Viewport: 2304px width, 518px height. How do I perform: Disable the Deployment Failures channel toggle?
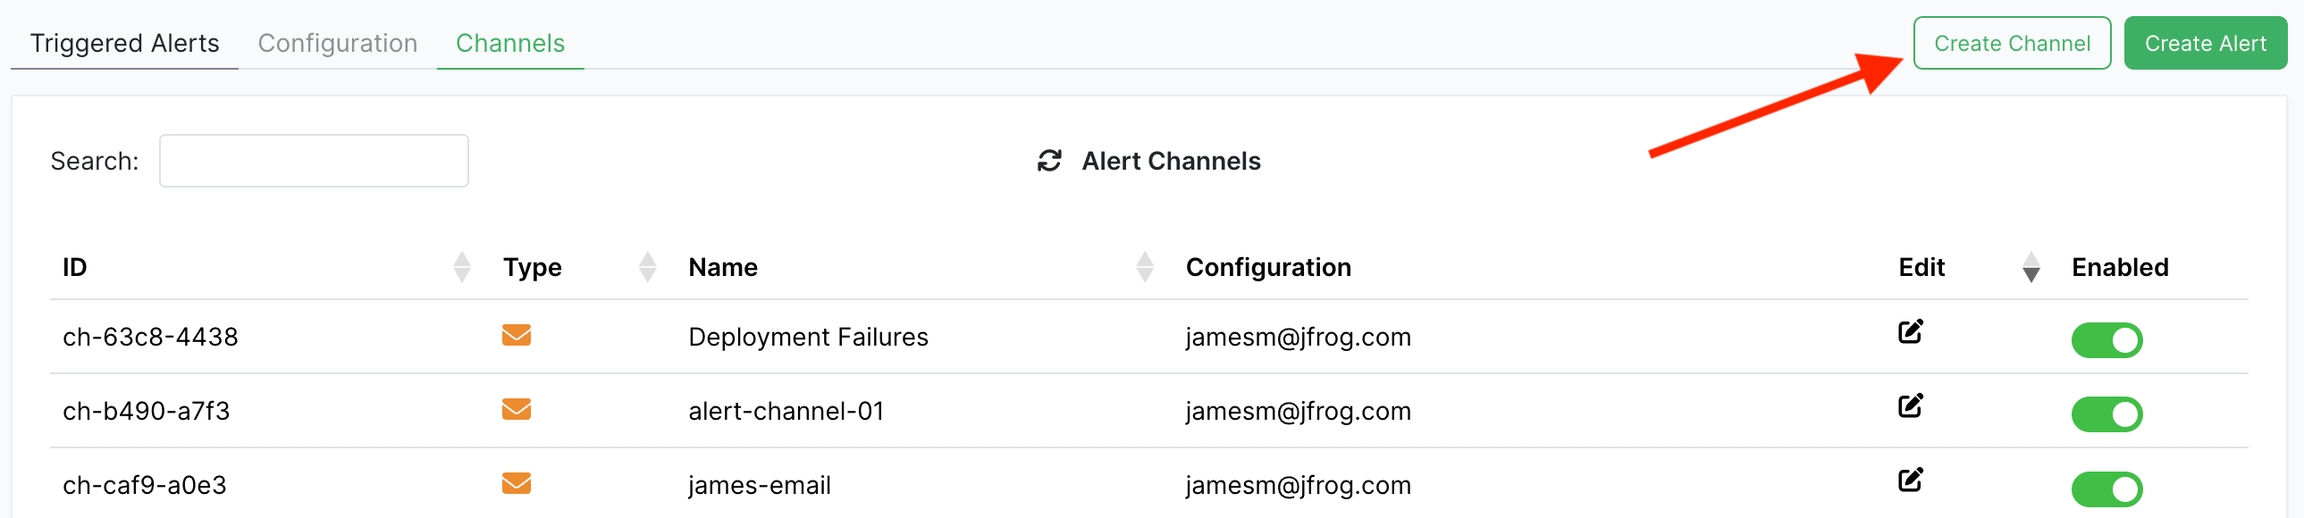(2106, 340)
